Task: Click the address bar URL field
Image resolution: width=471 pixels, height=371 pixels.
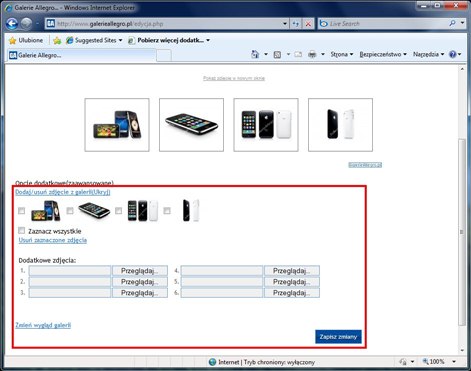Action: pyautogui.click(x=168, y=24)
